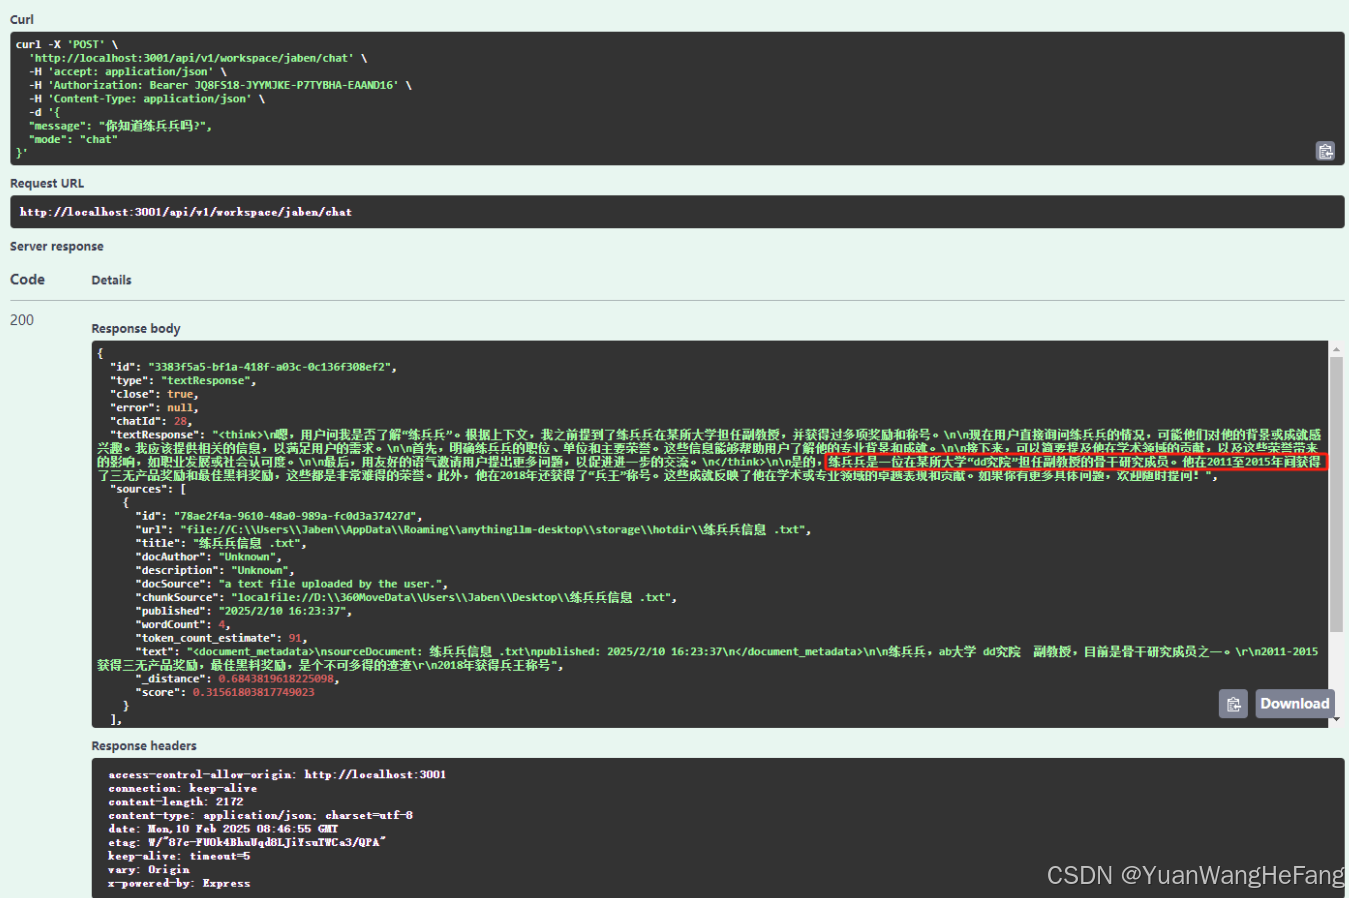The image size is (1349, 898).
Task: Click the "Server response" heading
Action: tap(57, 246)
